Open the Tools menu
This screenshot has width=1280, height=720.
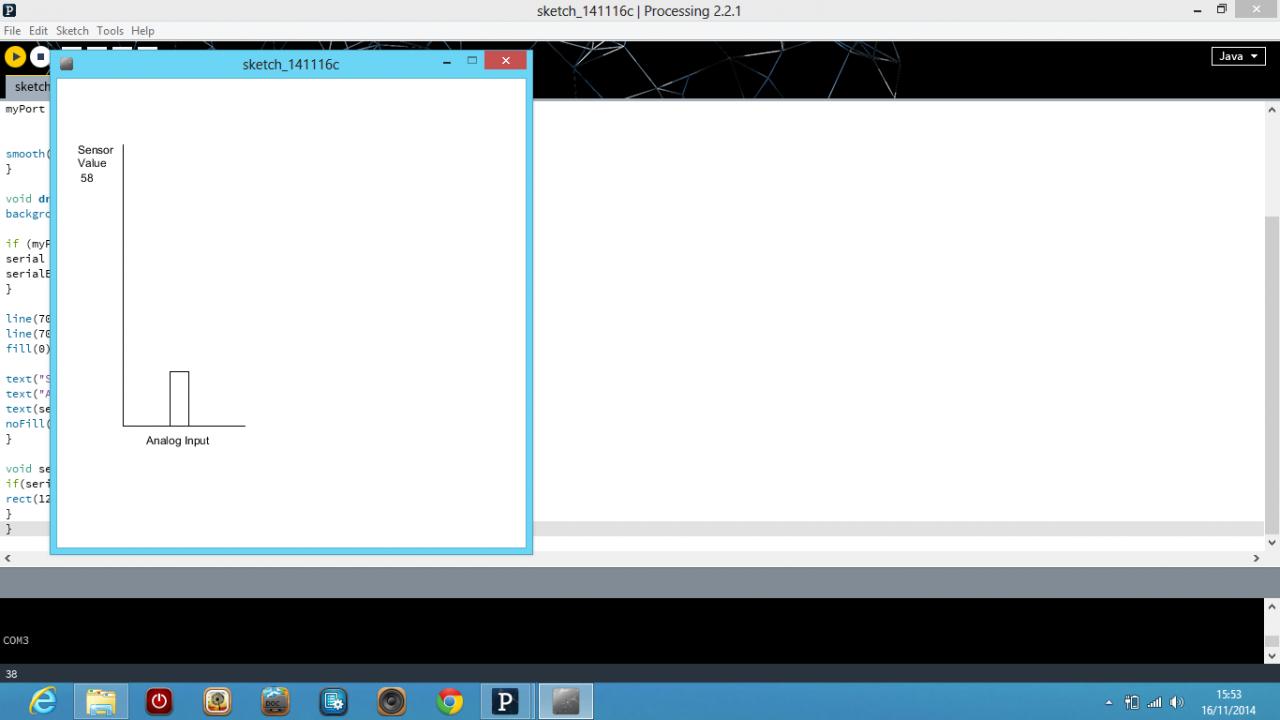(x=110, y=31)
